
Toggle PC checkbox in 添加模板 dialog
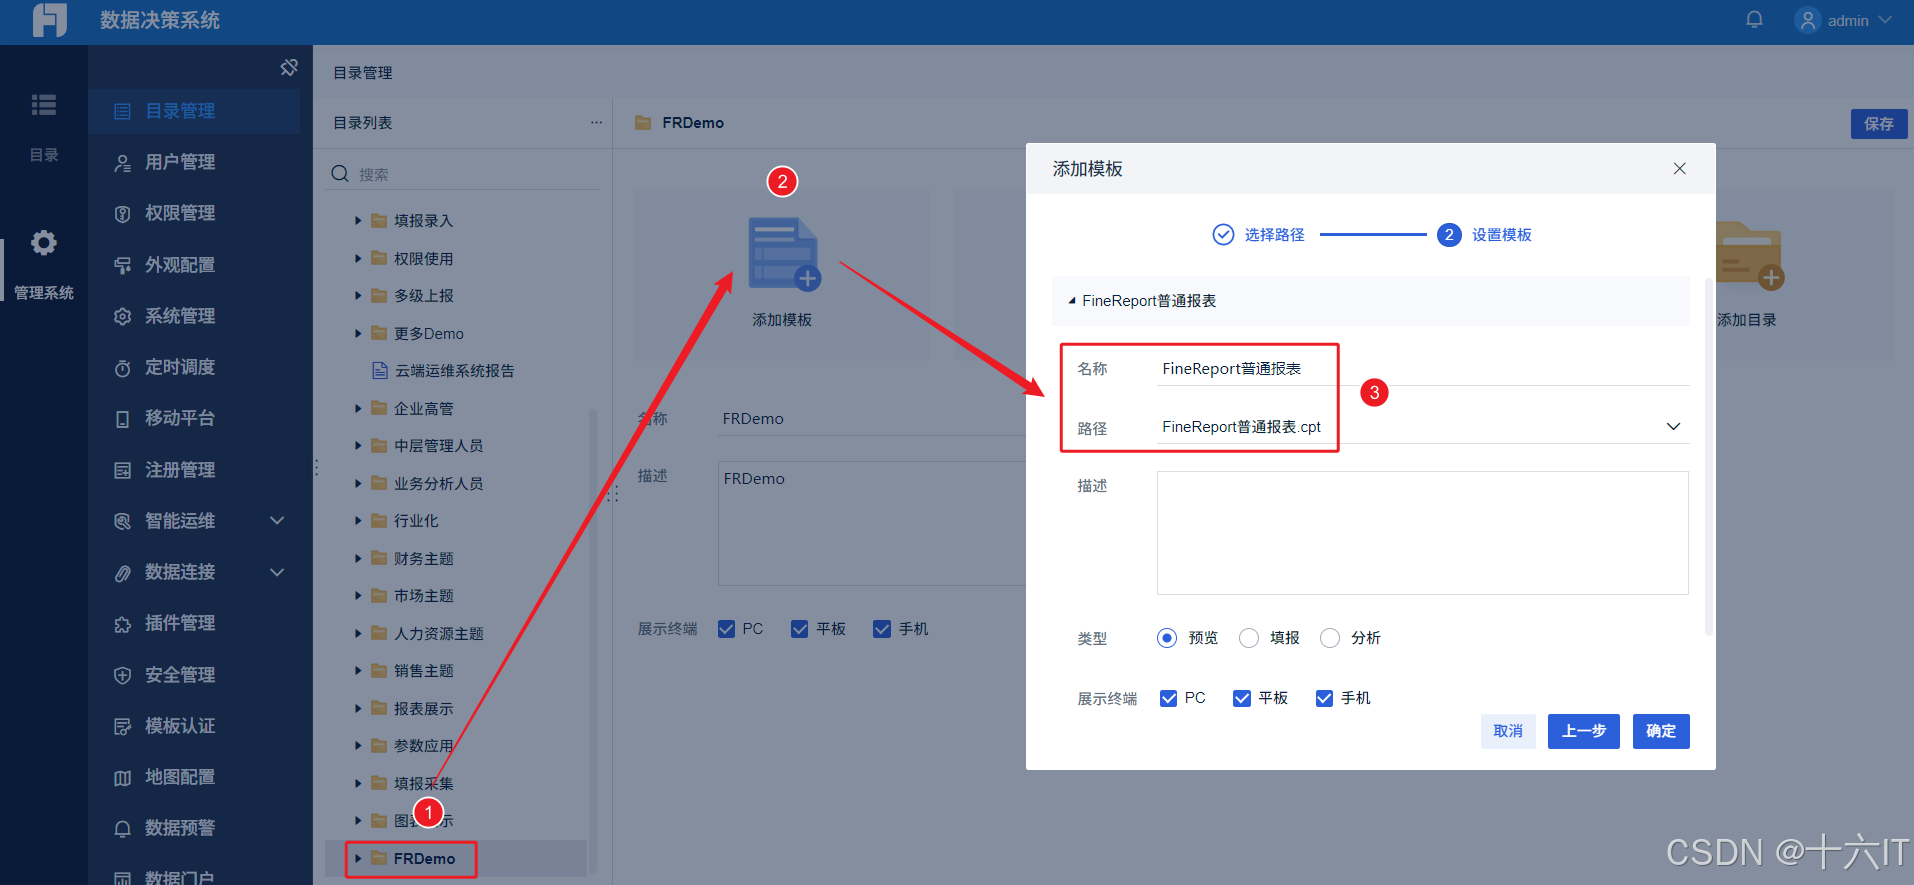[1168, 698]
